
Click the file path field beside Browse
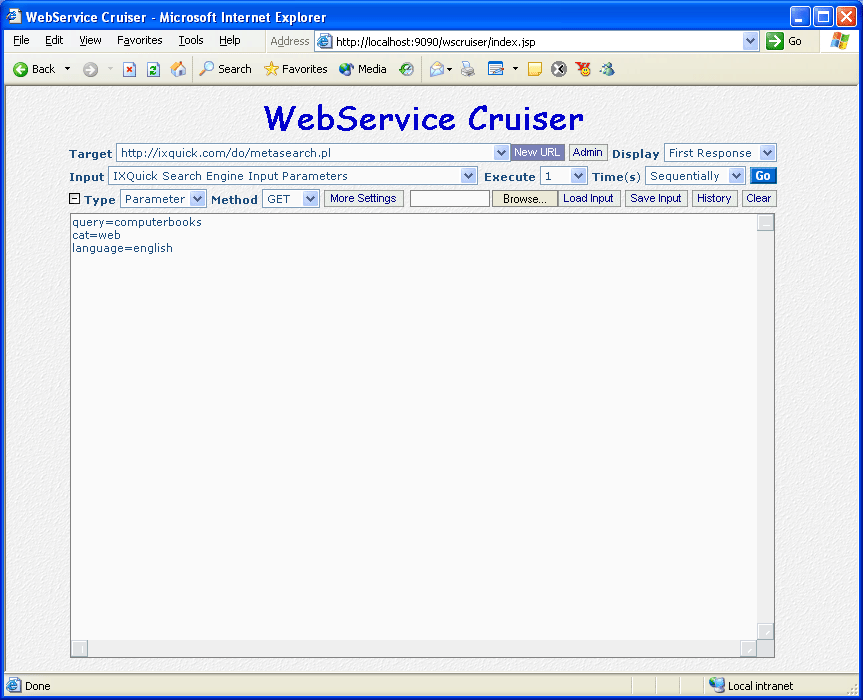pyautogui.click(x=450, y=199)
